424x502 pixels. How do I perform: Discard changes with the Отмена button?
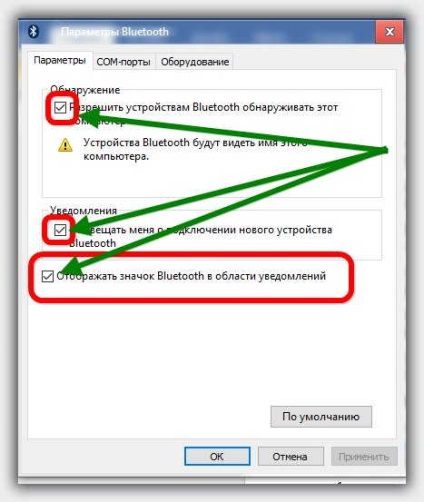click(290, 456)
